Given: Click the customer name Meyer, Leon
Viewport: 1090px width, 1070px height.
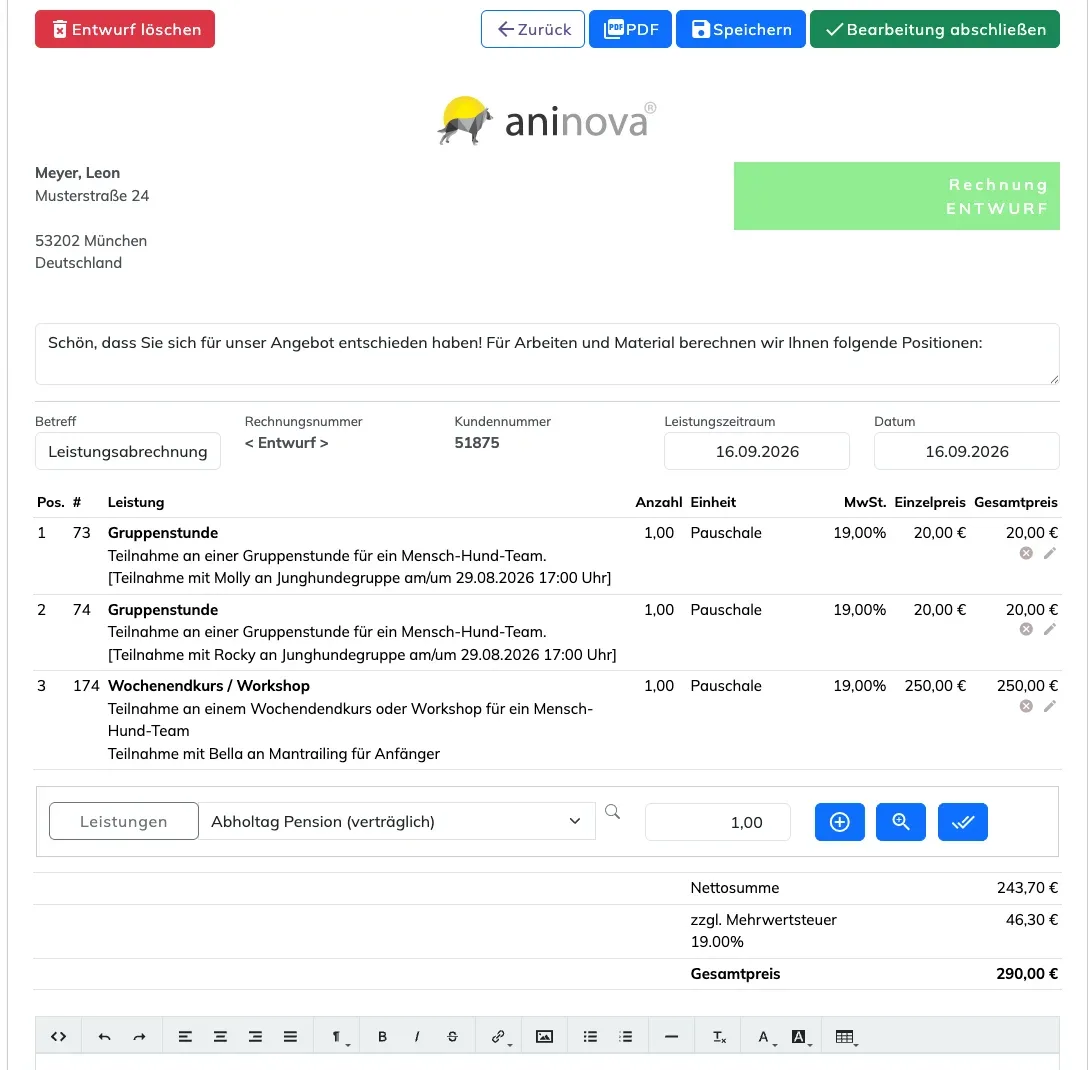Looking at the screenshot, I should [77, 172].
